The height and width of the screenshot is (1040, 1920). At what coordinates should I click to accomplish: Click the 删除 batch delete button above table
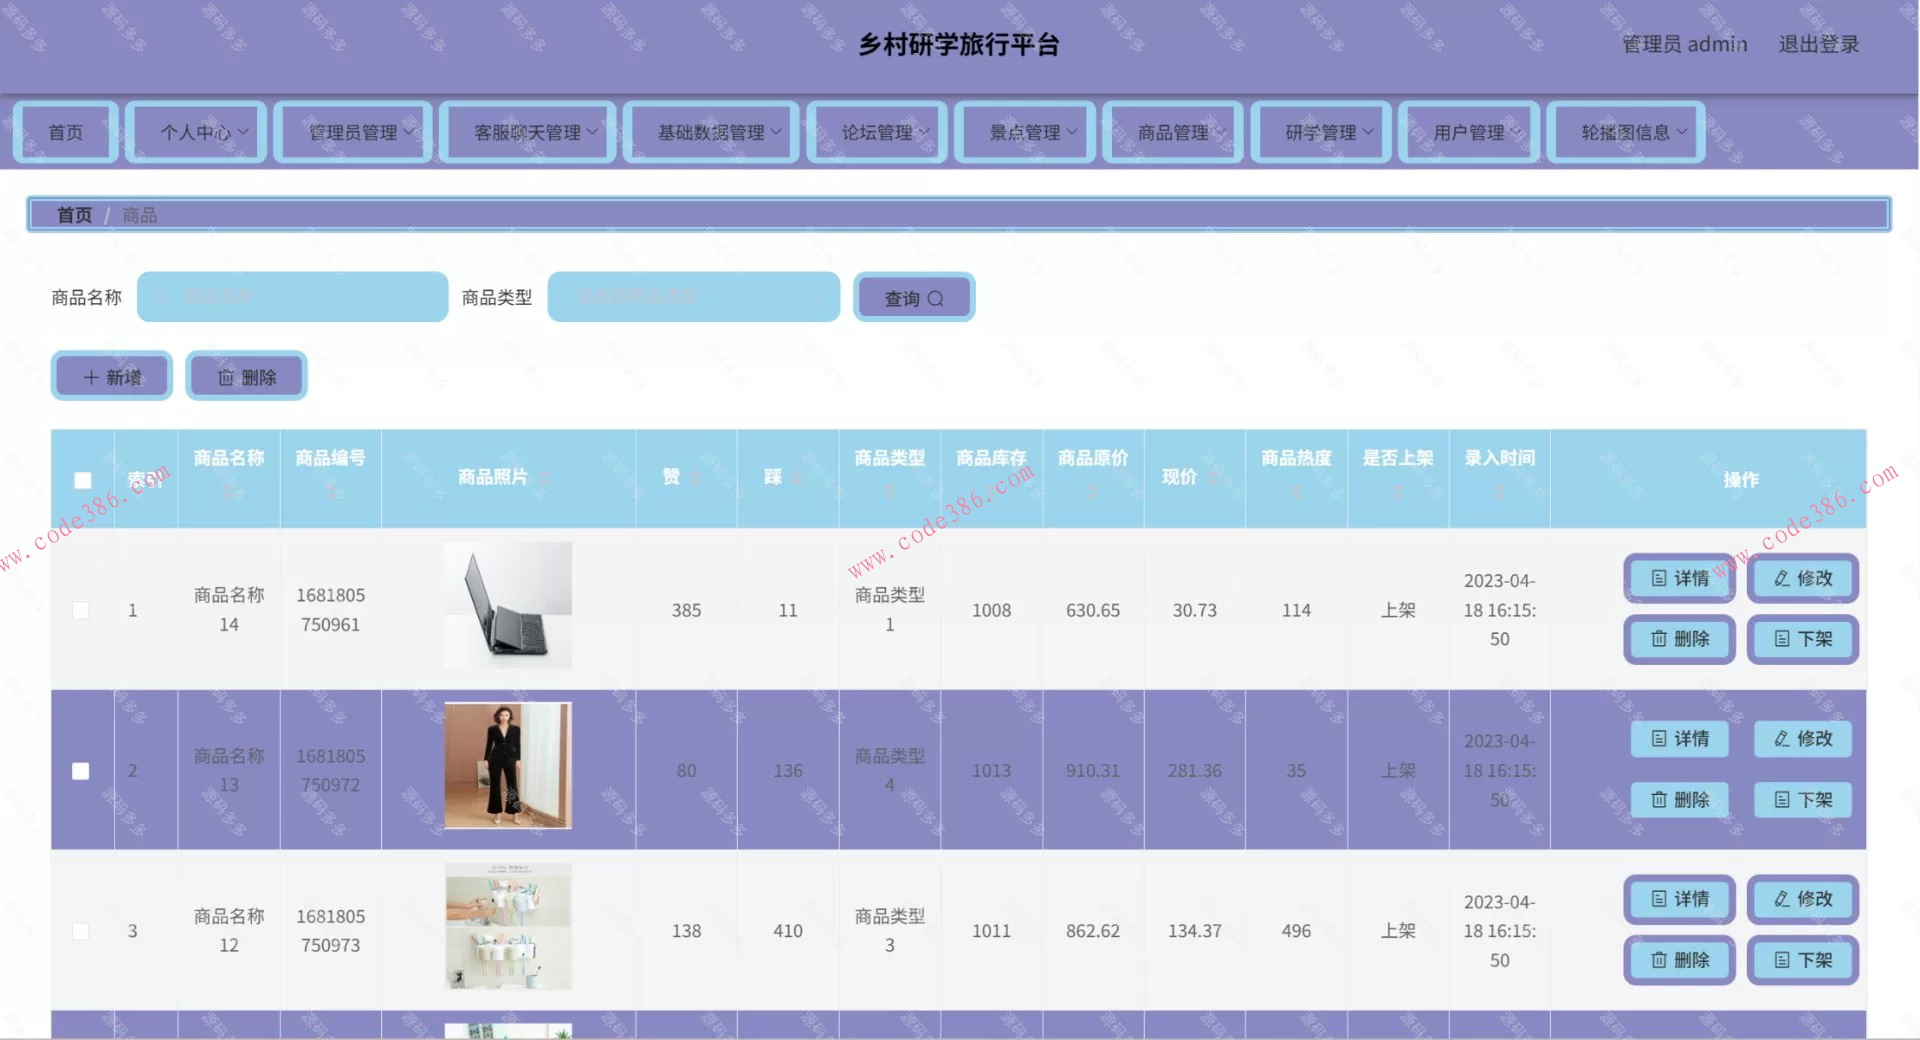pos(246,377)
